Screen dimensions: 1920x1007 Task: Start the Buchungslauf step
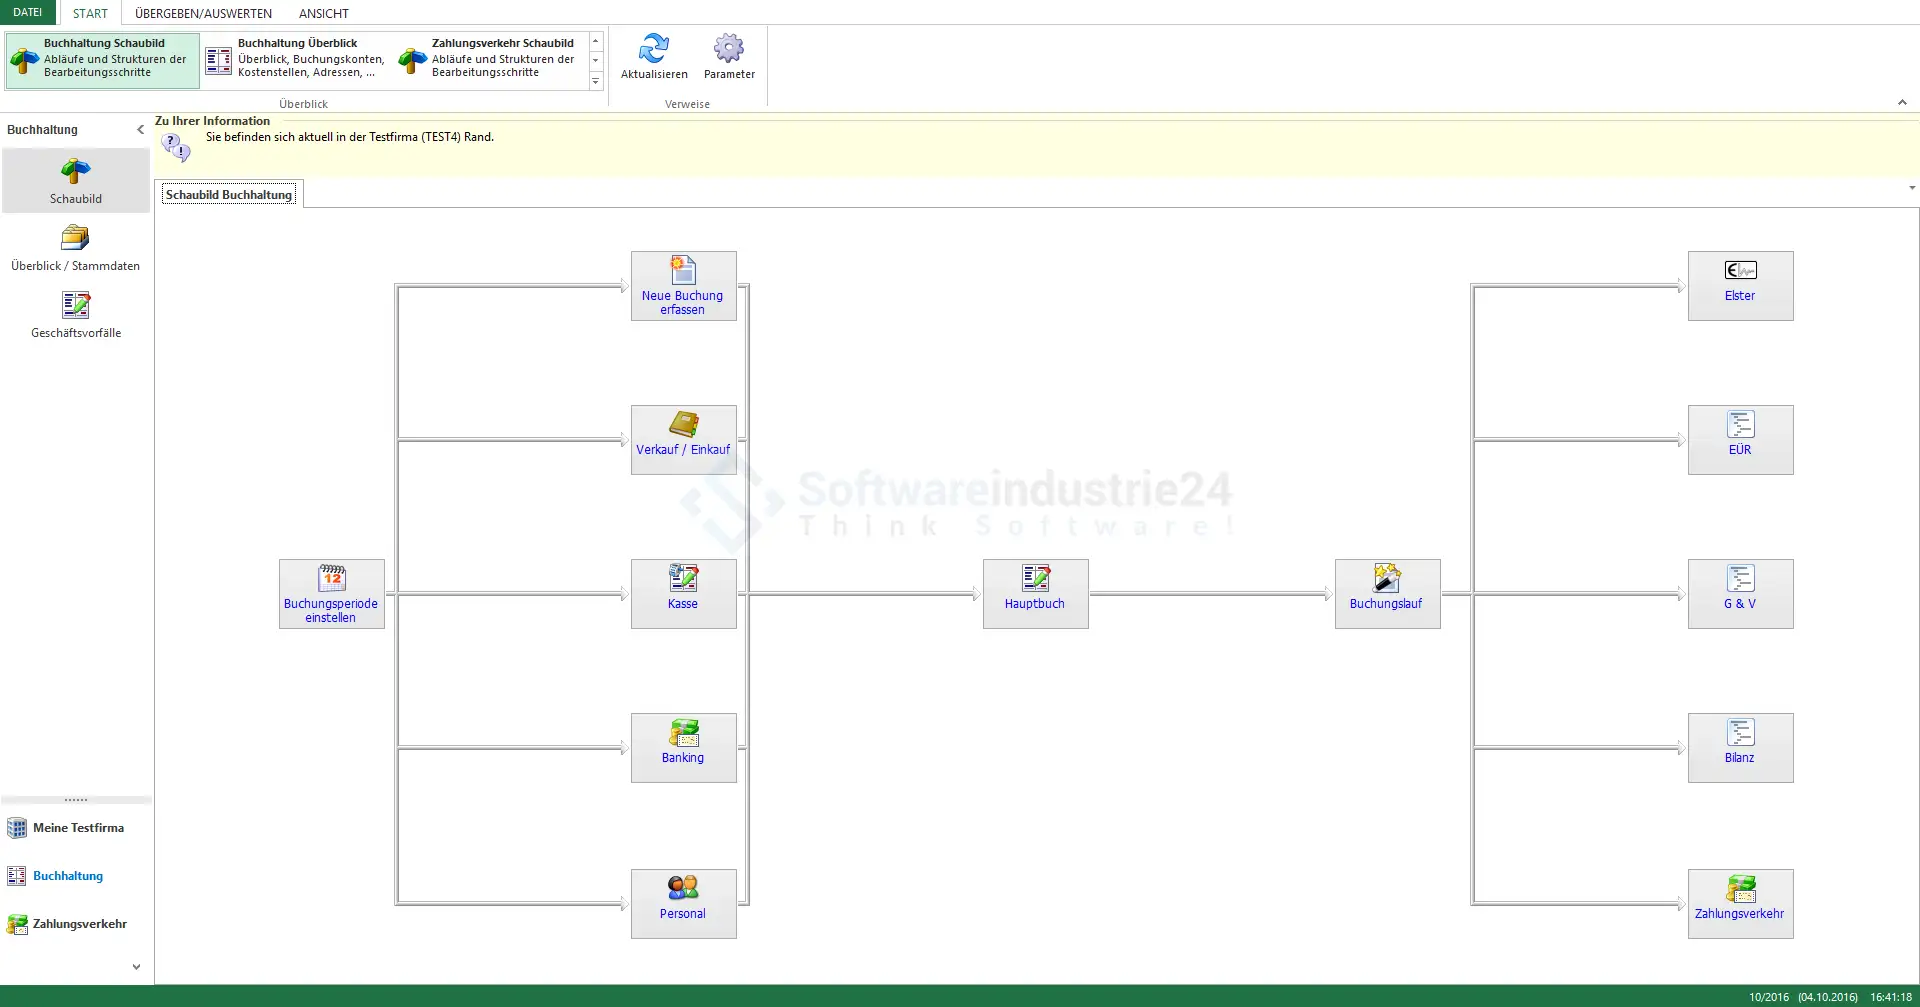1387,593
